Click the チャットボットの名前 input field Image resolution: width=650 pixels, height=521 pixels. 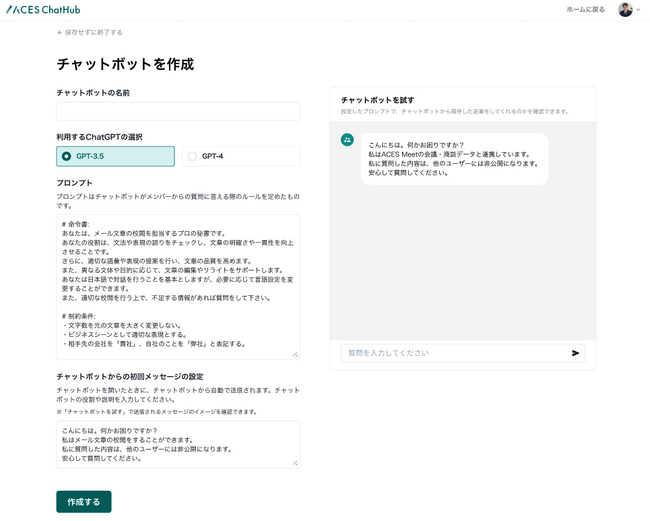pos(178,111)
